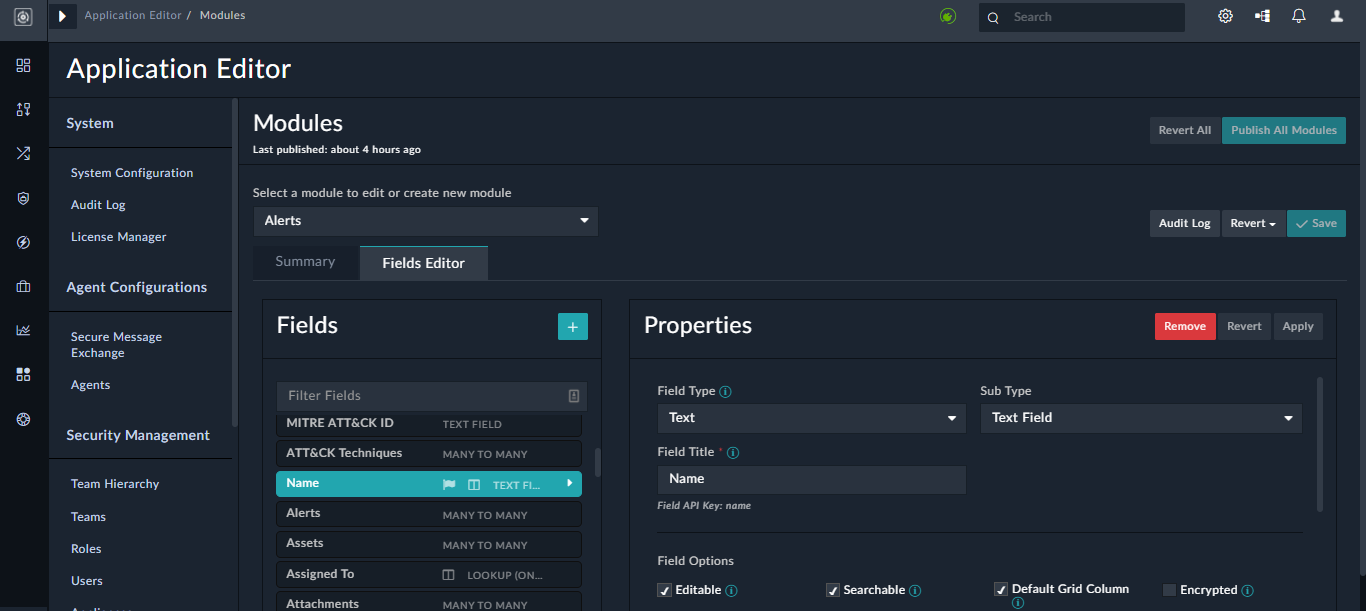Open the line chart reports icon
Viewport: 1366px width, 611px height.
coord(23,330)
